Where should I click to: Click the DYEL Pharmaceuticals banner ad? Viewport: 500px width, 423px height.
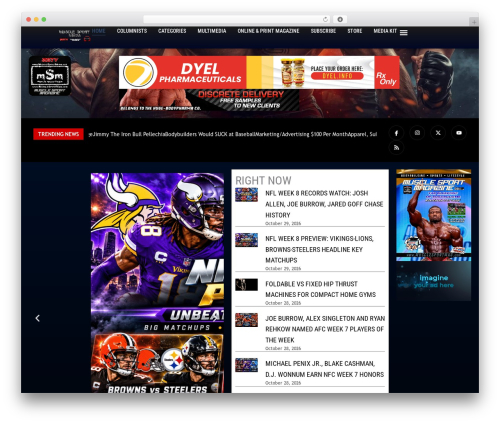259,72
